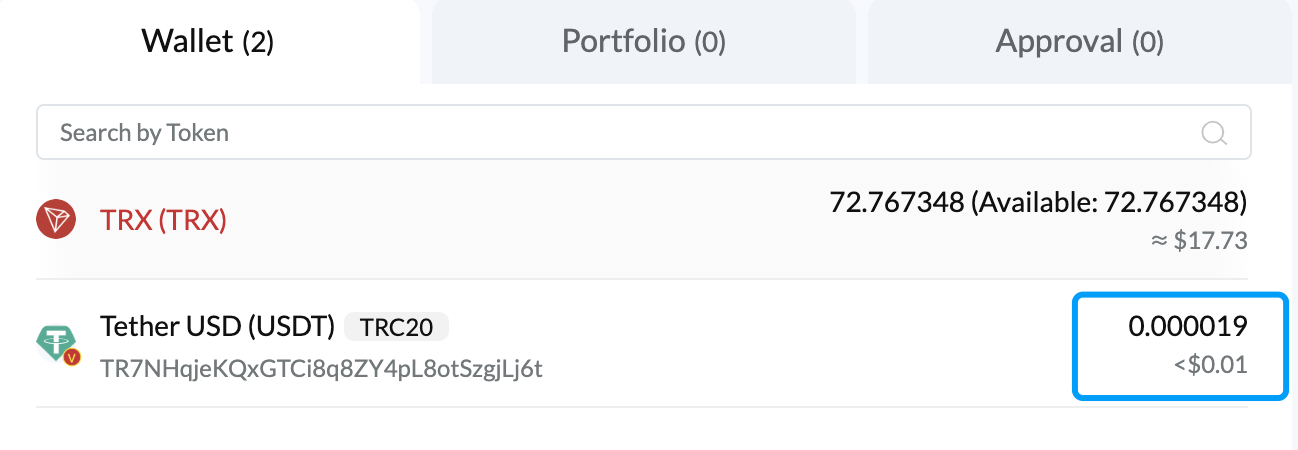
Task: Click the TR7NHqjeKQx contract address
Action: point(321,368)
